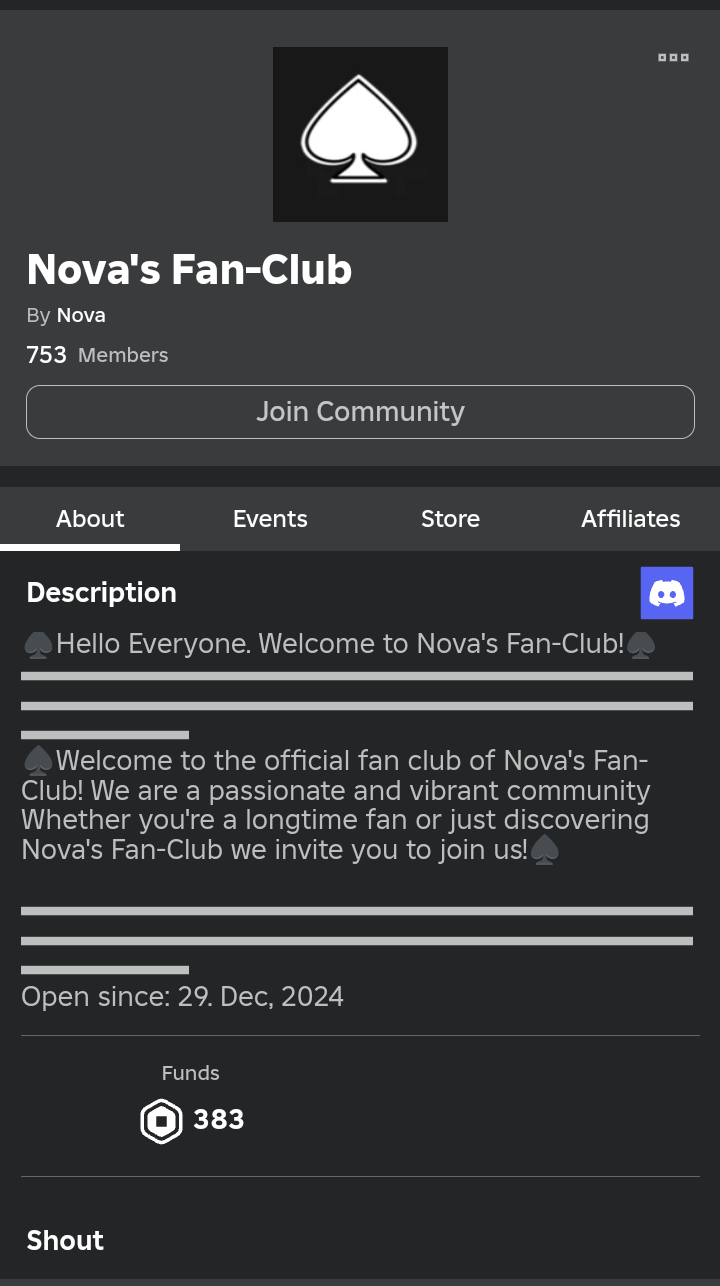Click the Robux currency icon under Funds

[x=161, y=1121]
